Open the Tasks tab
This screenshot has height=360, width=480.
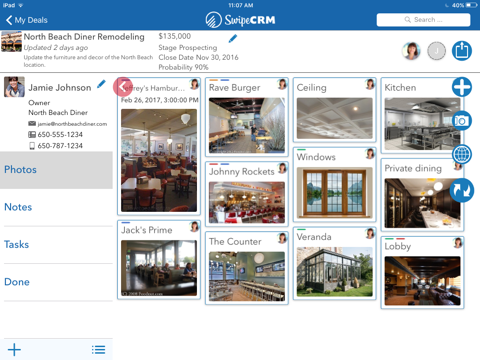(56, 245)
